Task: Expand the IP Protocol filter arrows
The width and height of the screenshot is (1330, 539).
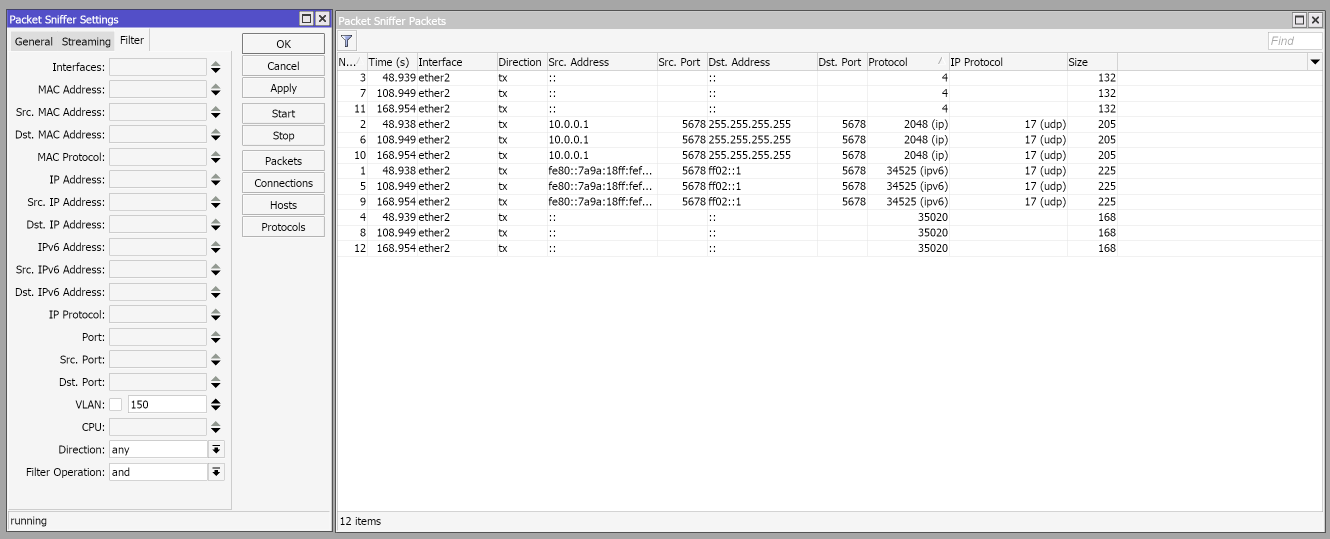Action: pyautogui.click(x=215, y=315)
